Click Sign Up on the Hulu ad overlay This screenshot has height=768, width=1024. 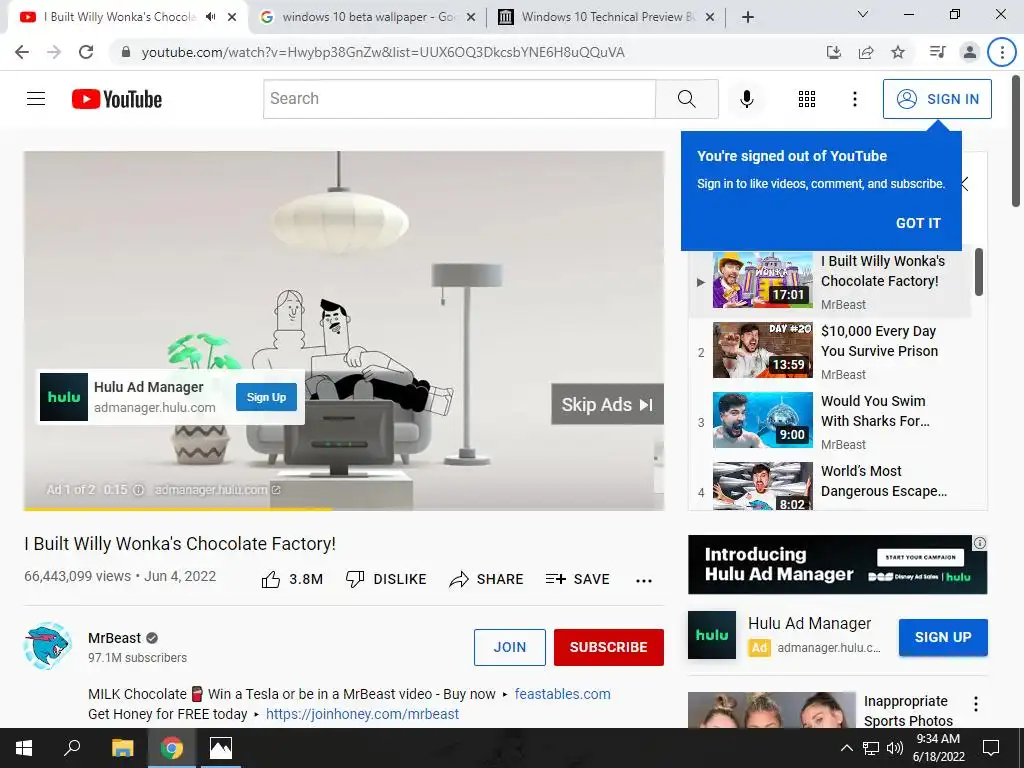coord(266,397)
